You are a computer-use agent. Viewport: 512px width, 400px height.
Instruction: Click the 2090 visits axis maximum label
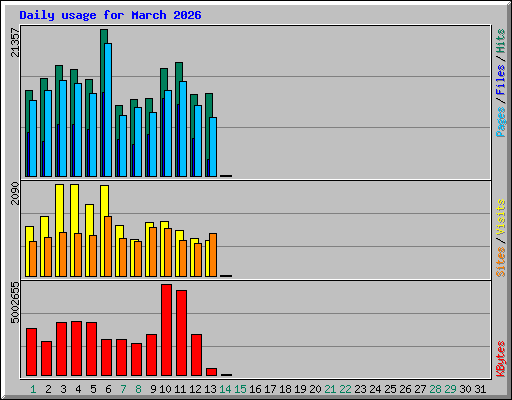tap(15, 193)
